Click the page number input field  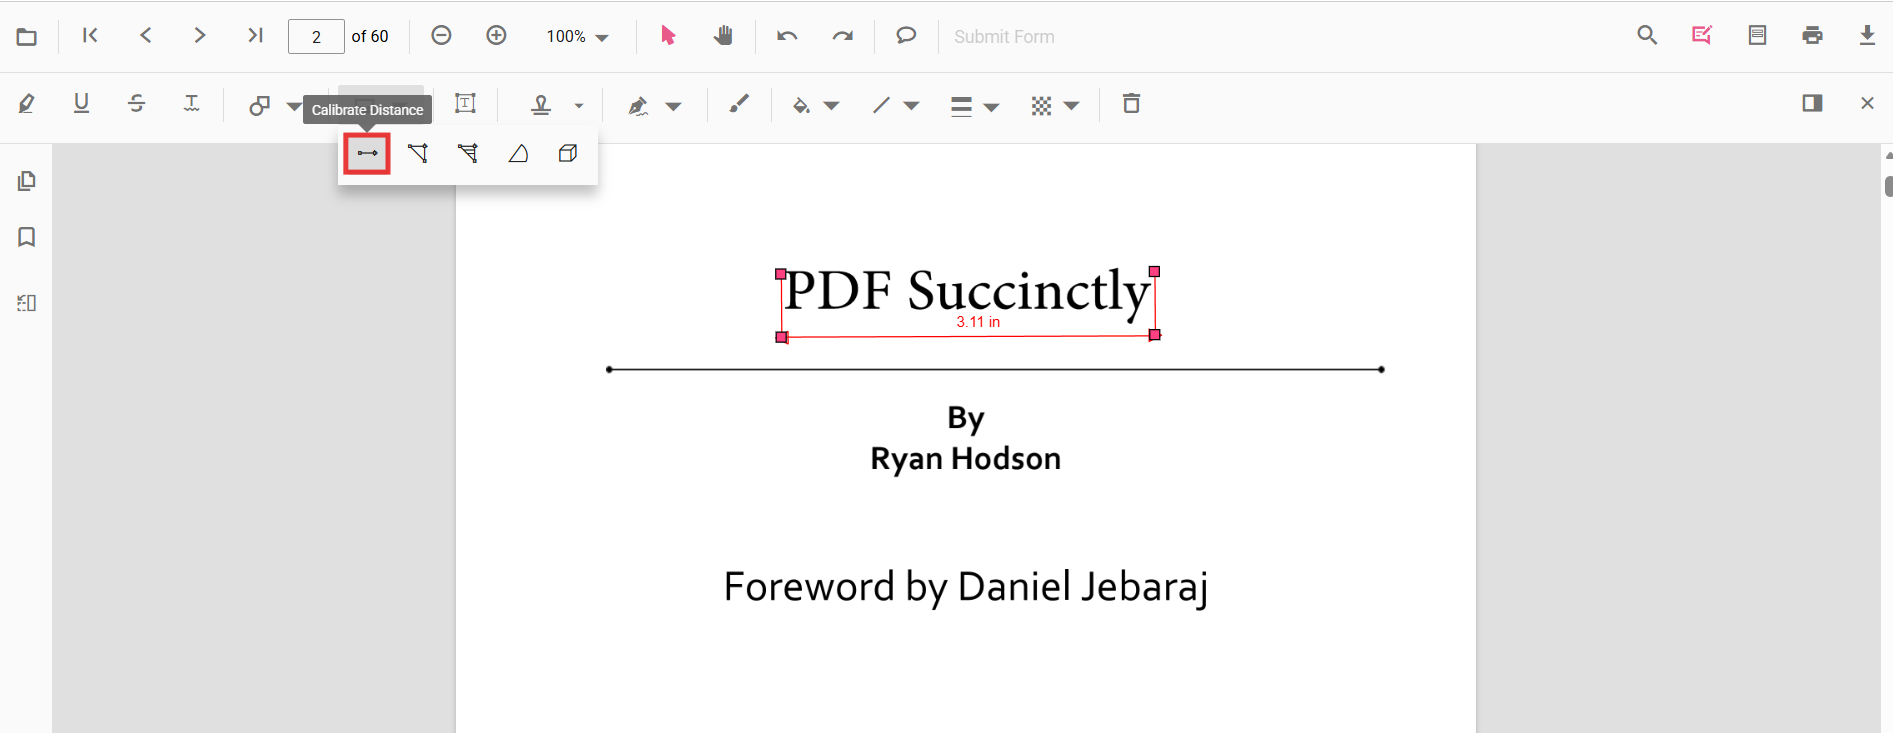click(x=316, y=37)
